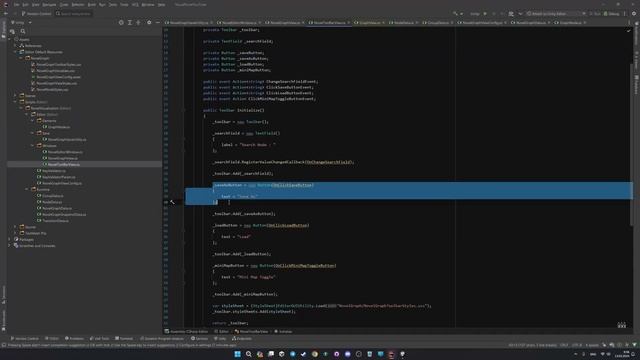
Task: Click the locate opened file target icon in Explorer panel
Action: (121, 22)
